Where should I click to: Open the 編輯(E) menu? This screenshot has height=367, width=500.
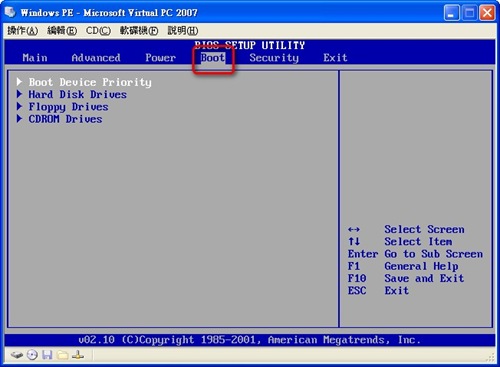click(x=62, y=31)
